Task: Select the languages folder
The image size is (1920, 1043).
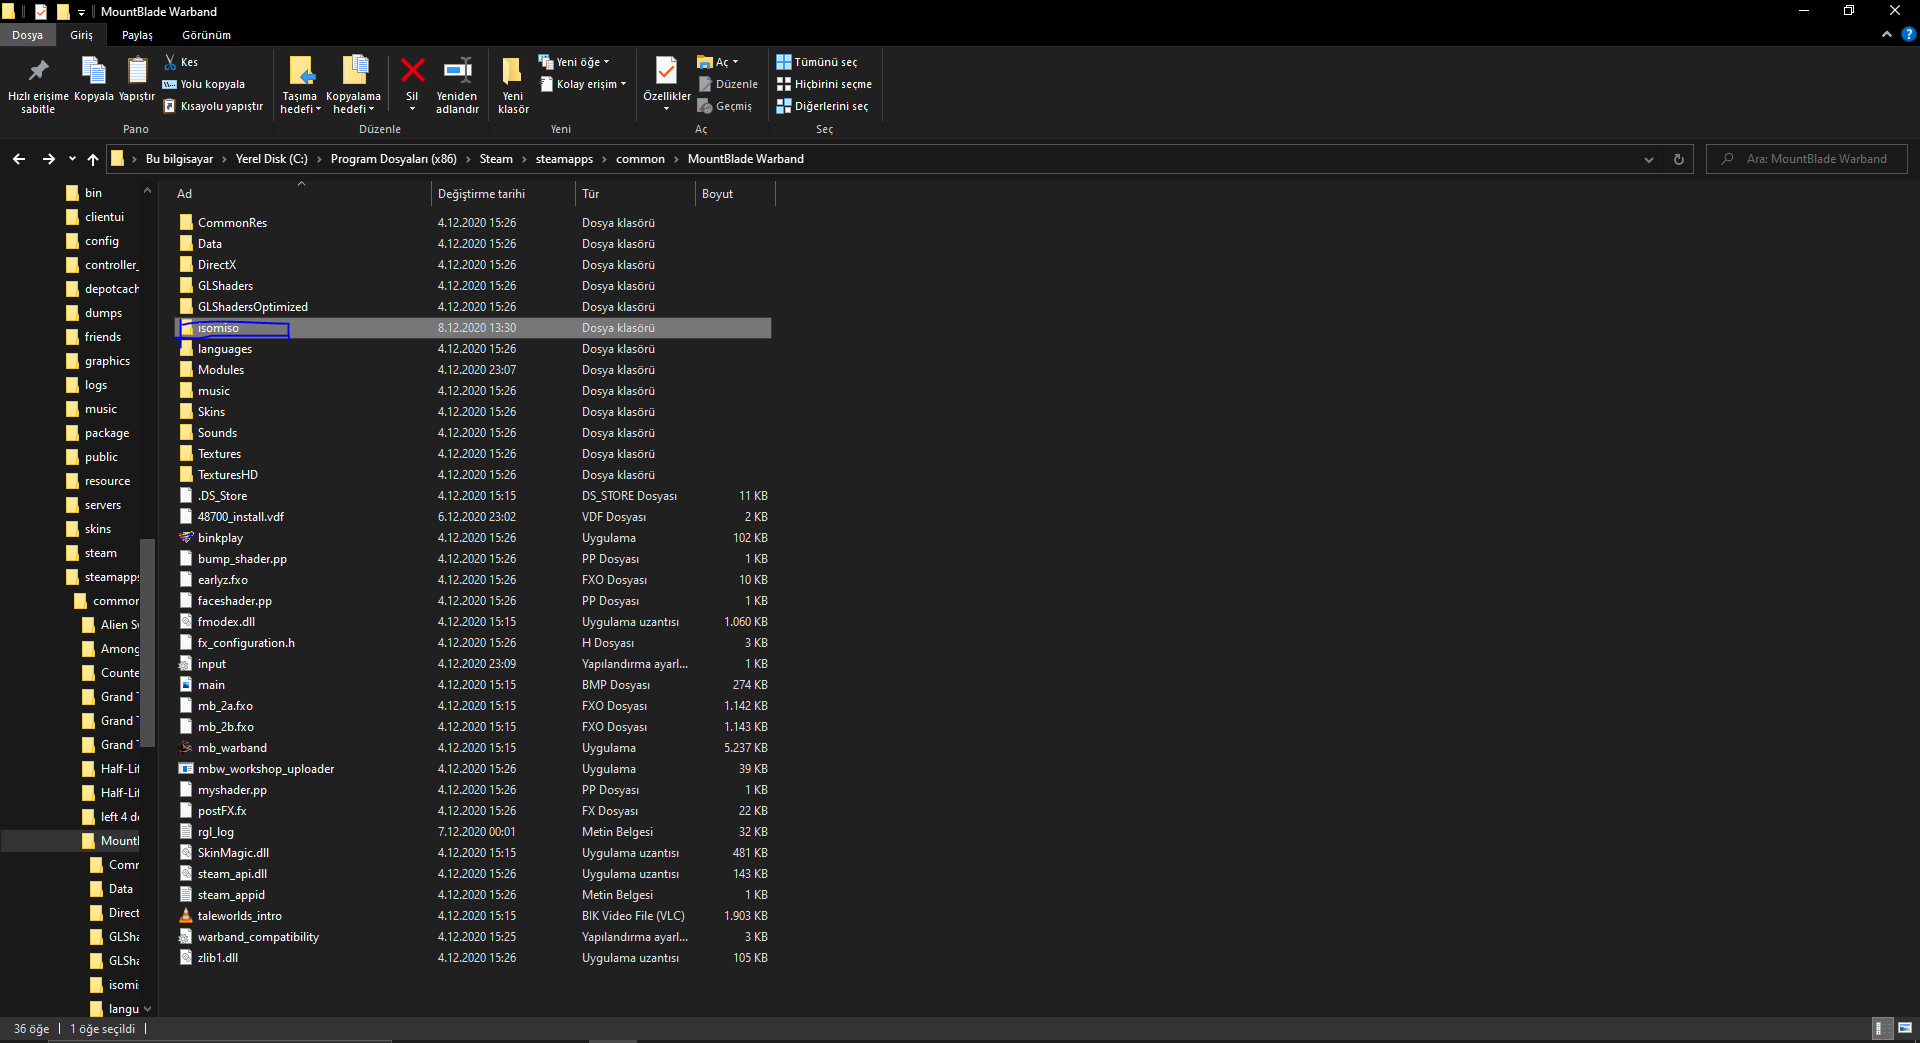Action: [x=224, y=349]
